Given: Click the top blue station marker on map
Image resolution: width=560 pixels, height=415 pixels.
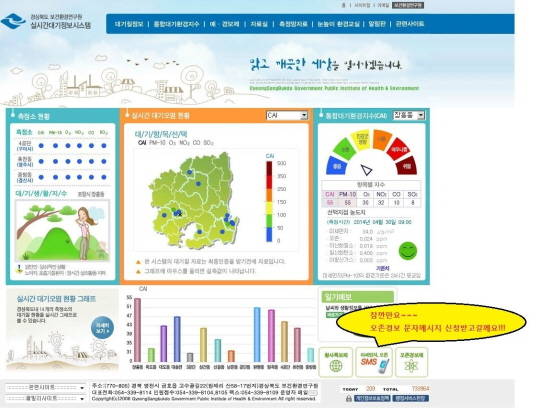Looking at the screenshot, I should click(x=190, y=172).
